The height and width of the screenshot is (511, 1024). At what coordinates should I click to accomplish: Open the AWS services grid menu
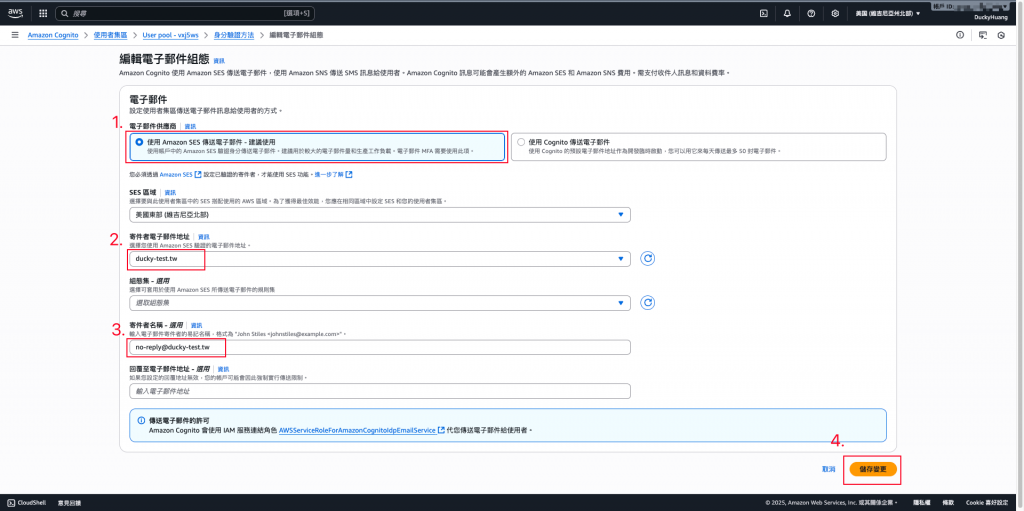pyautogui.click(x=43, y=13)
